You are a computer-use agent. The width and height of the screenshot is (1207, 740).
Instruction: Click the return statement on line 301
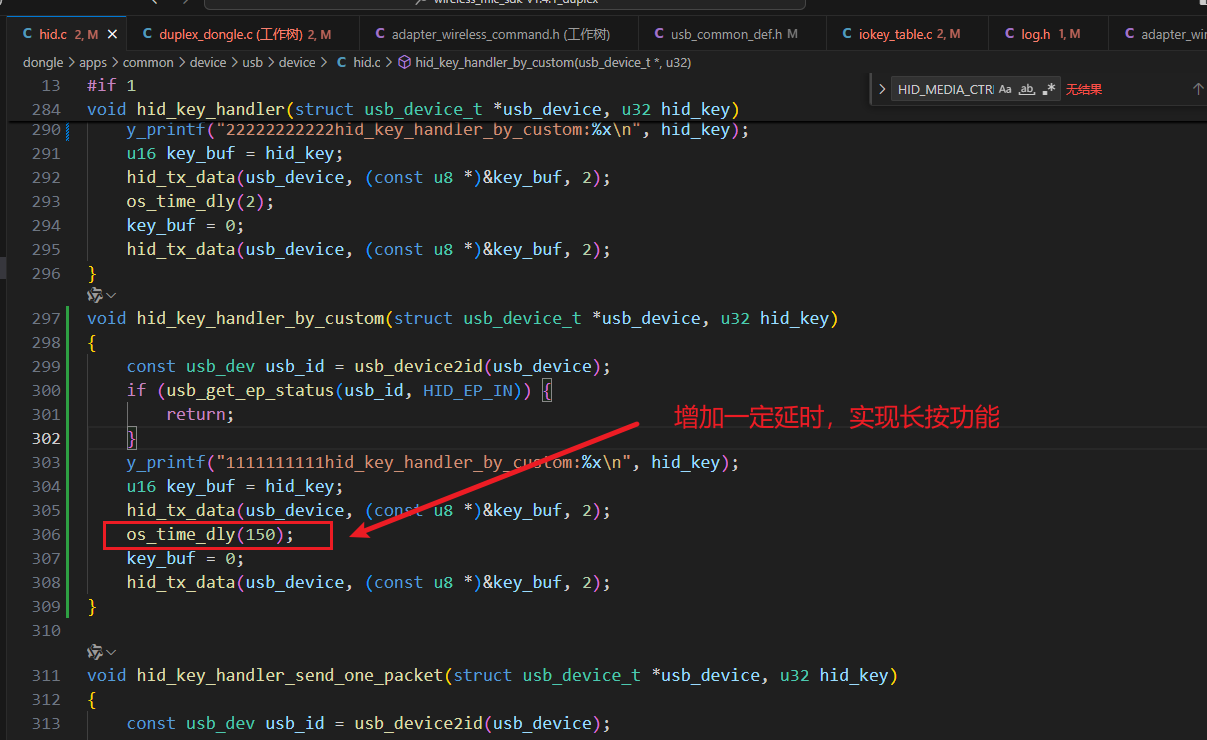point(200,414)
